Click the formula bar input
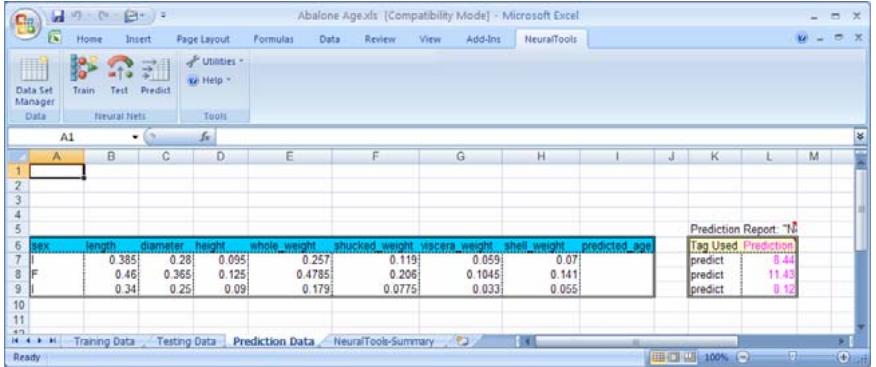Image resolution: width=876 pixels, height=367 pixels. click(536, 137)
